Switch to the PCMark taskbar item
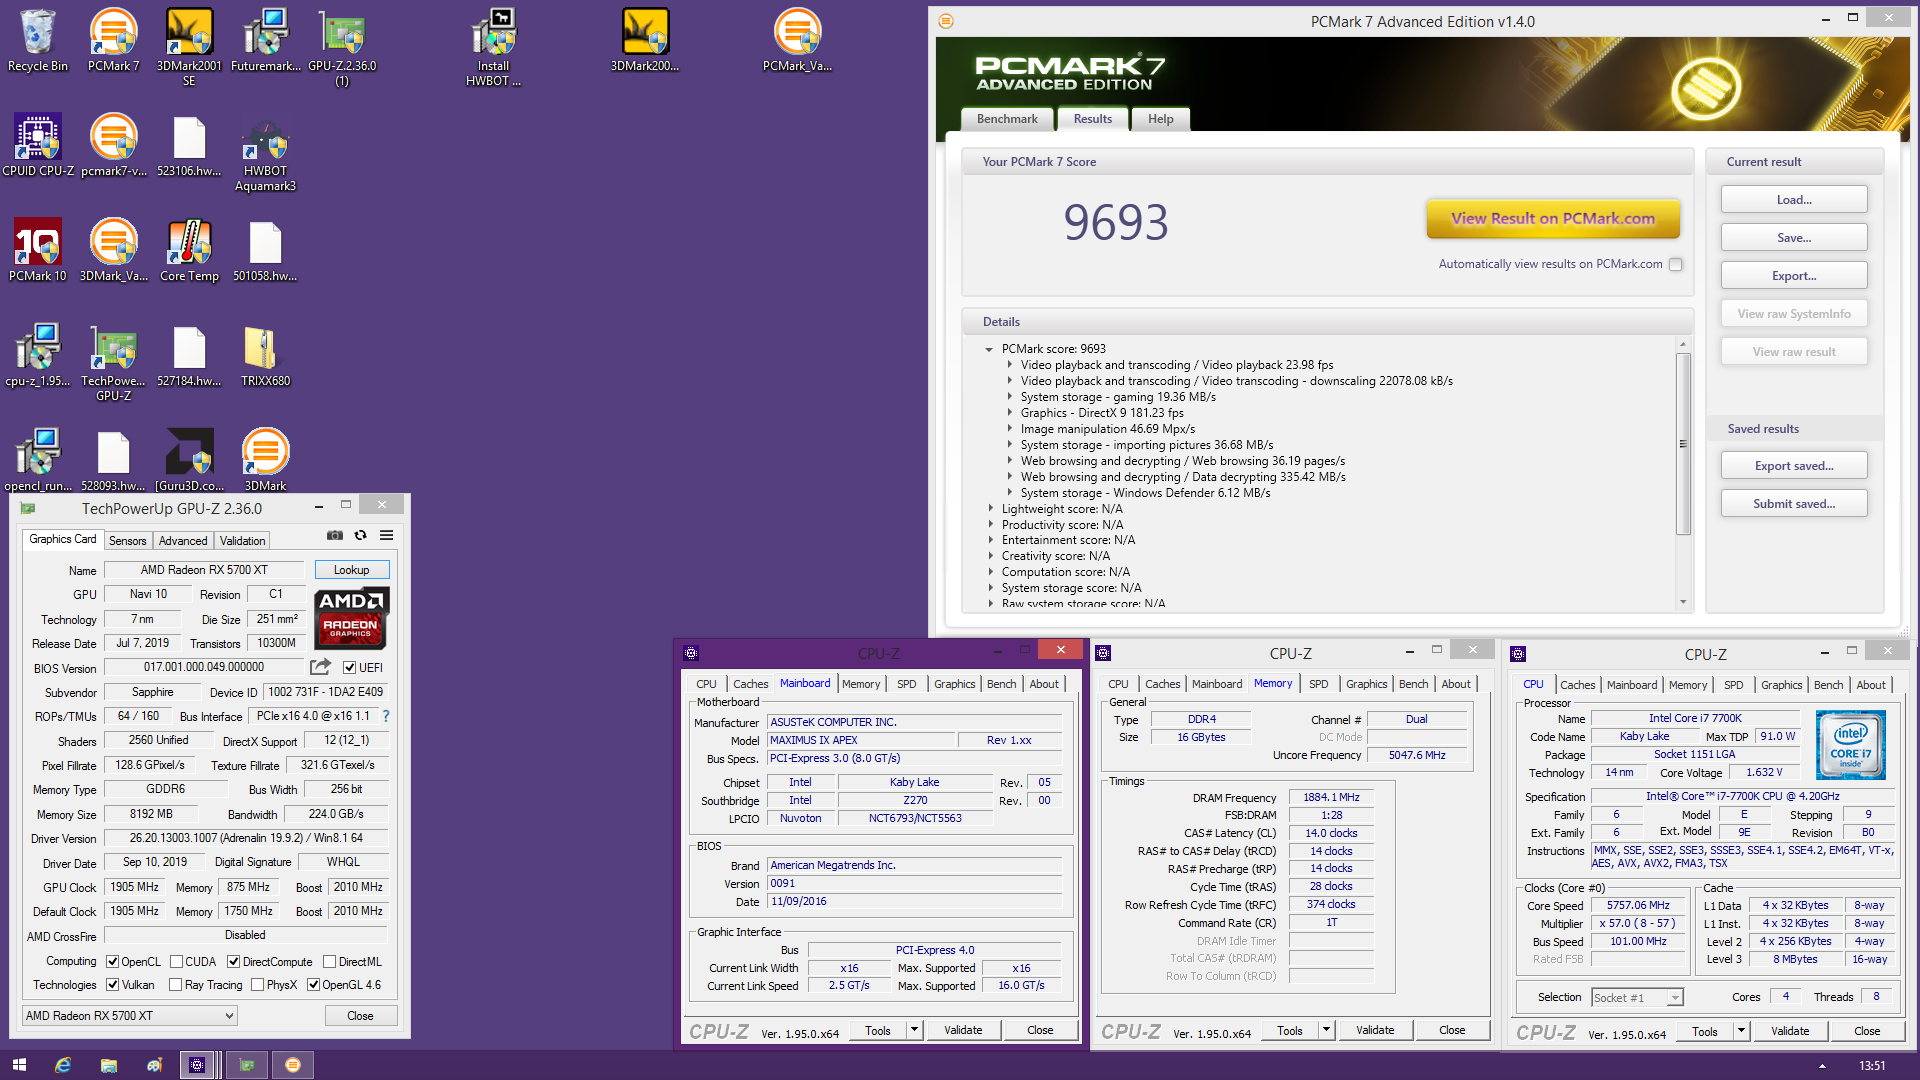This screenshot has height=1080, width=1920. coord(293,1065)
